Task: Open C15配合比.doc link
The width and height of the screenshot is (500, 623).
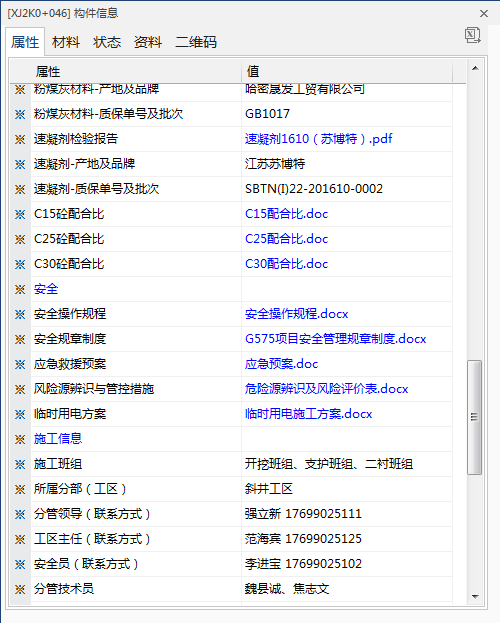Action: [x=287, y=214]
